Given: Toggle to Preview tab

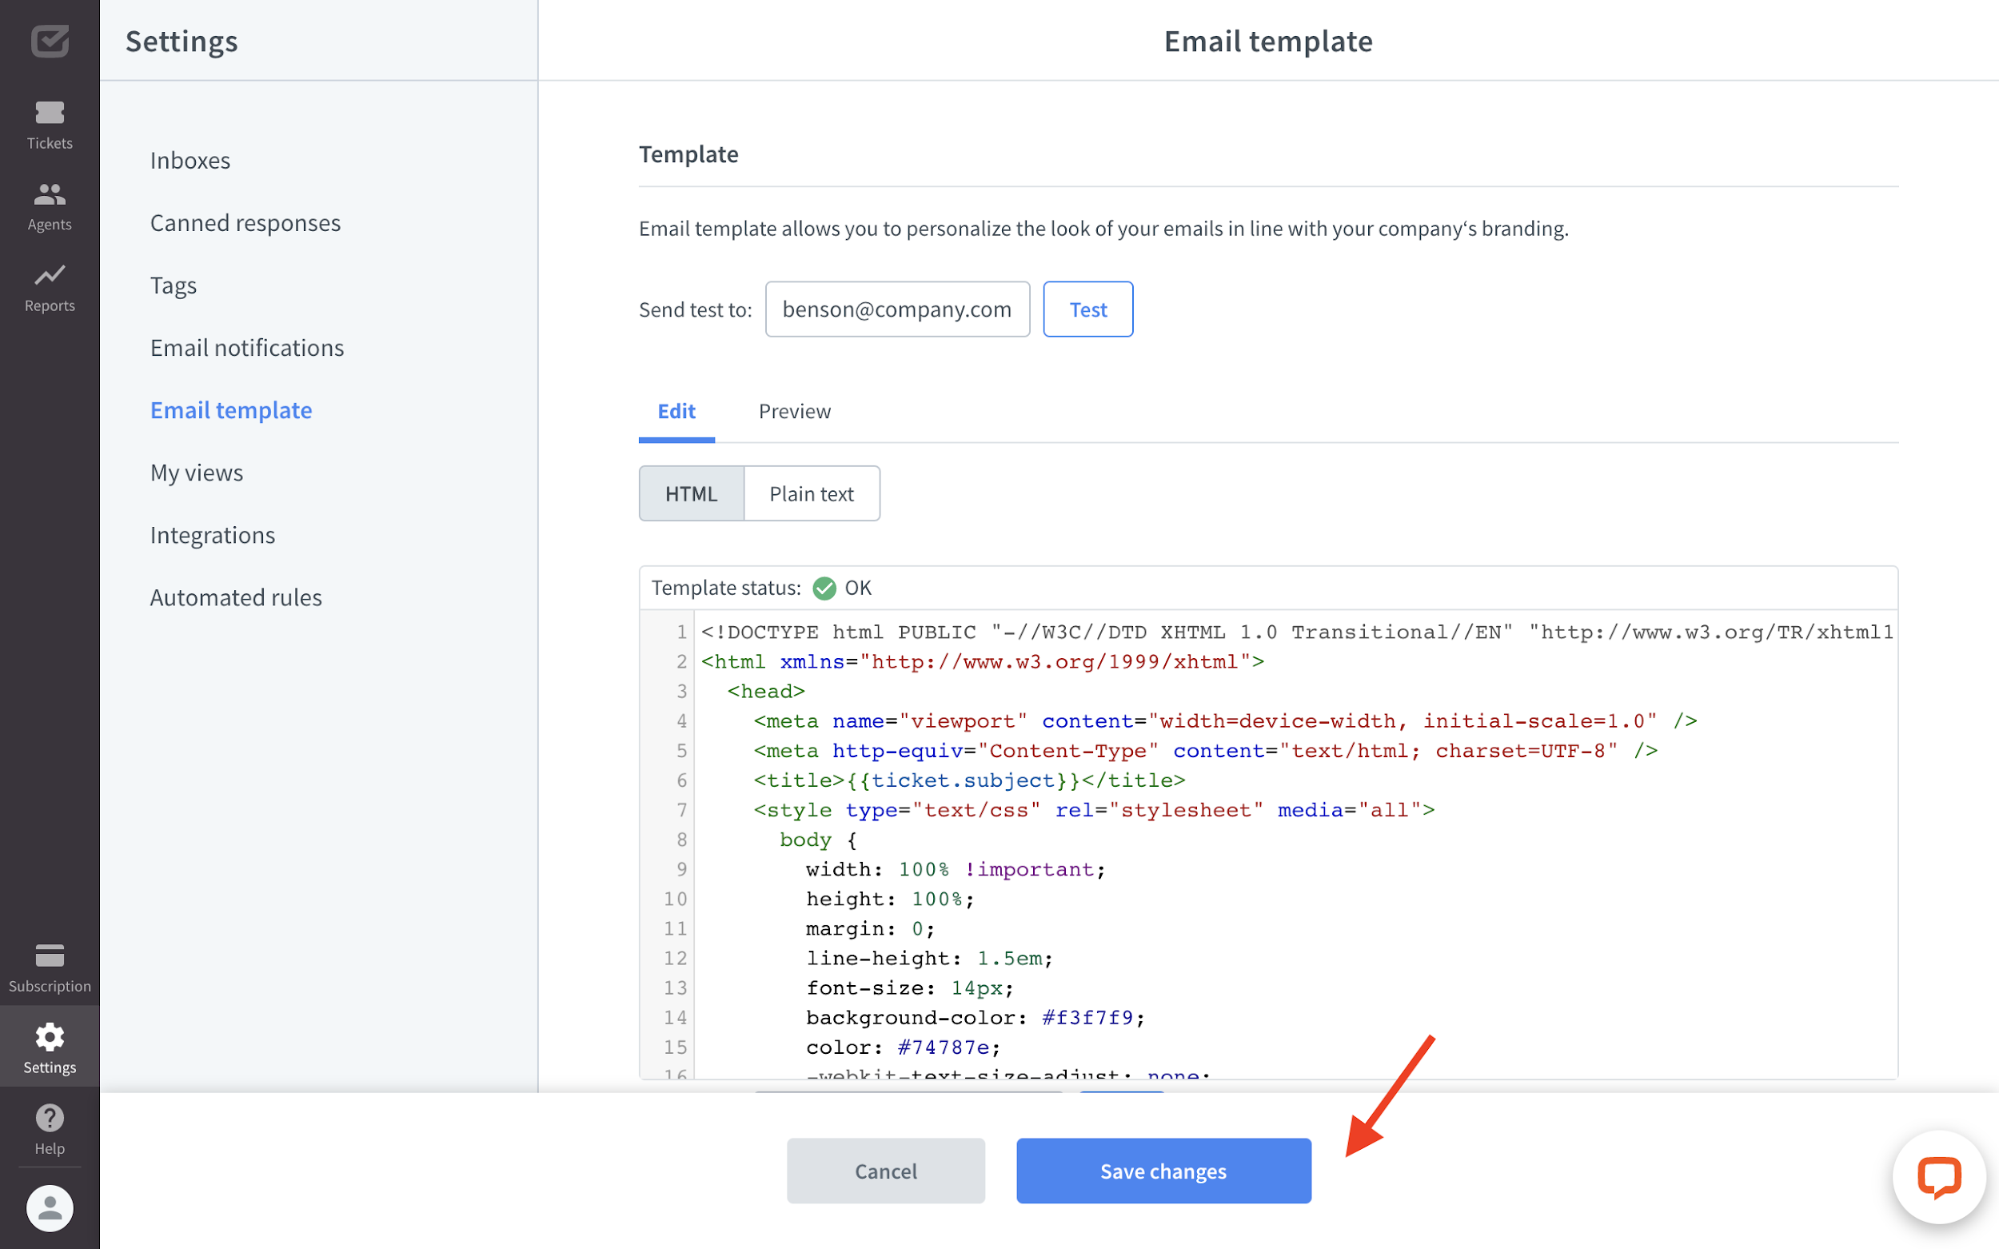Looking at the screenshot, I should coord(795,410).
